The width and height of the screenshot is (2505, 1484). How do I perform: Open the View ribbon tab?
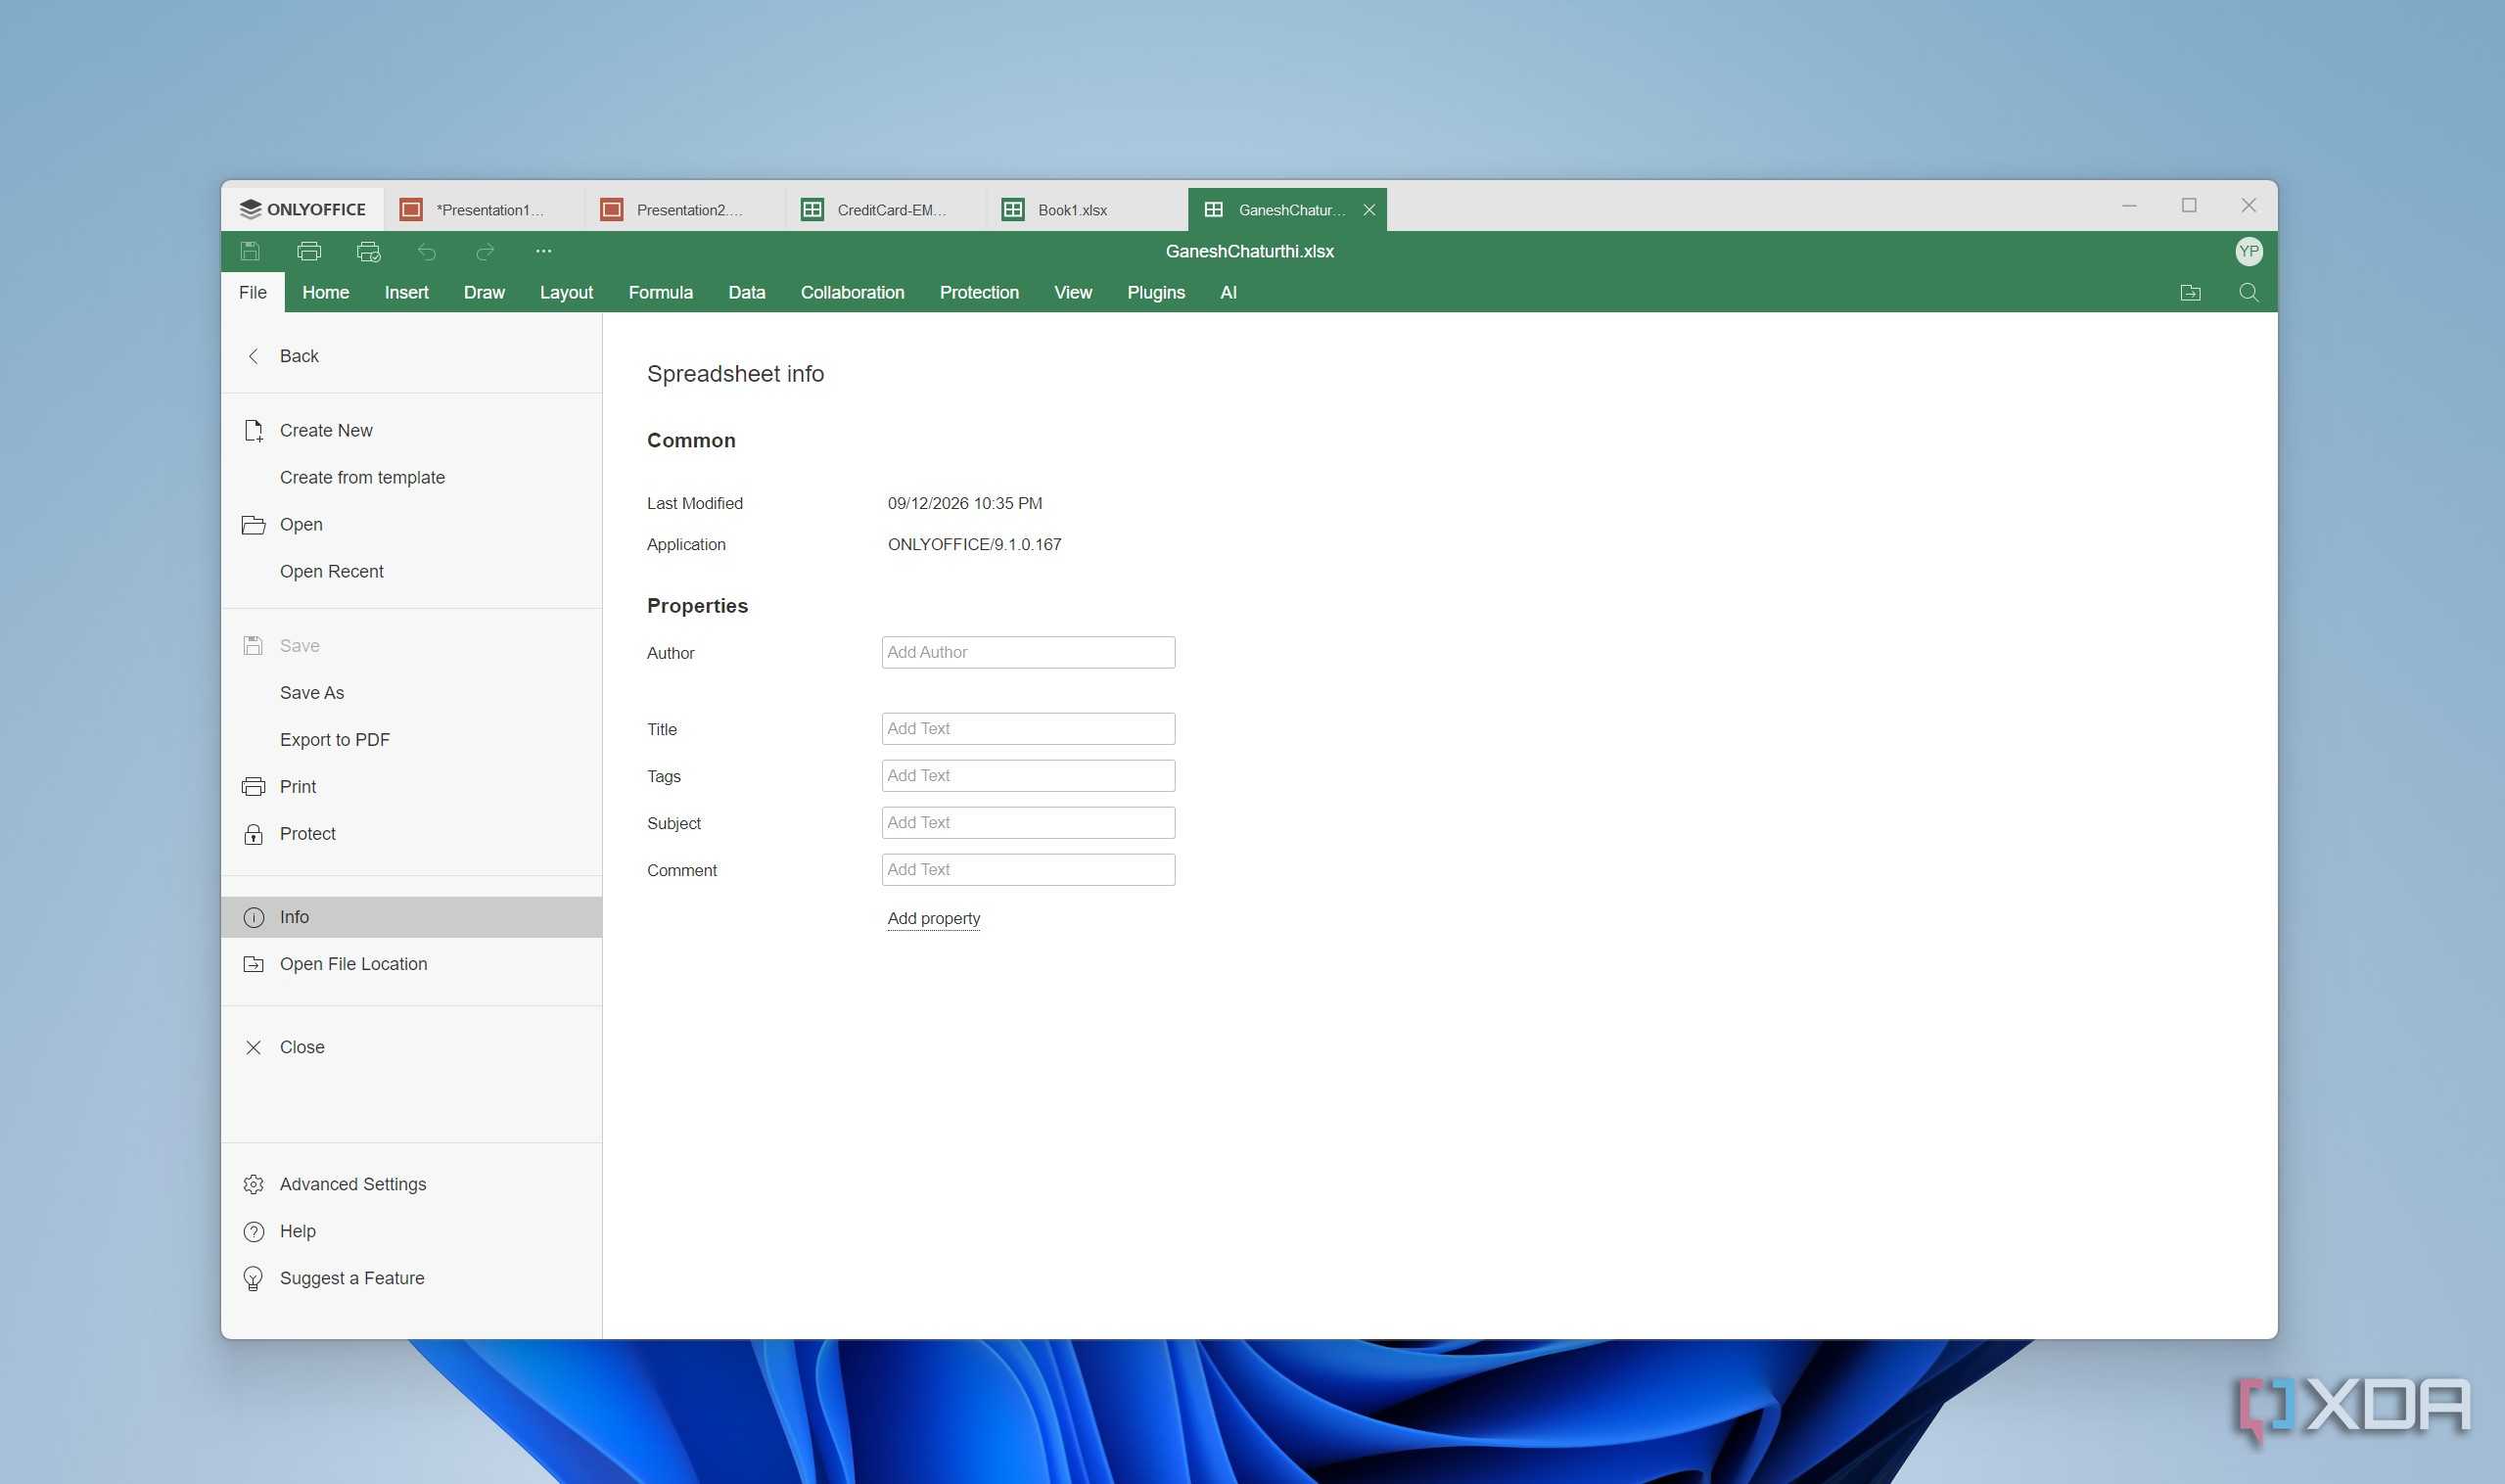(1073, 293)
